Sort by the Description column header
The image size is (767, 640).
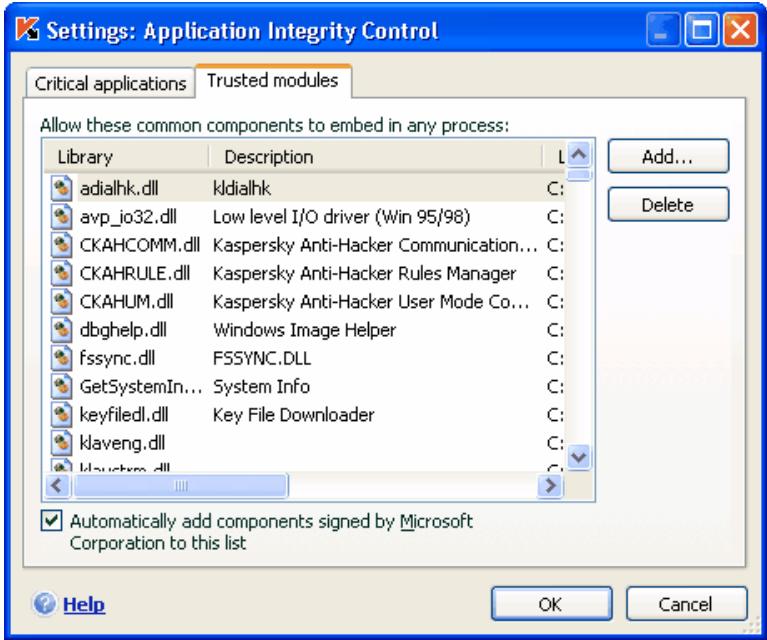pyautogui.click(x=376, y=157)
